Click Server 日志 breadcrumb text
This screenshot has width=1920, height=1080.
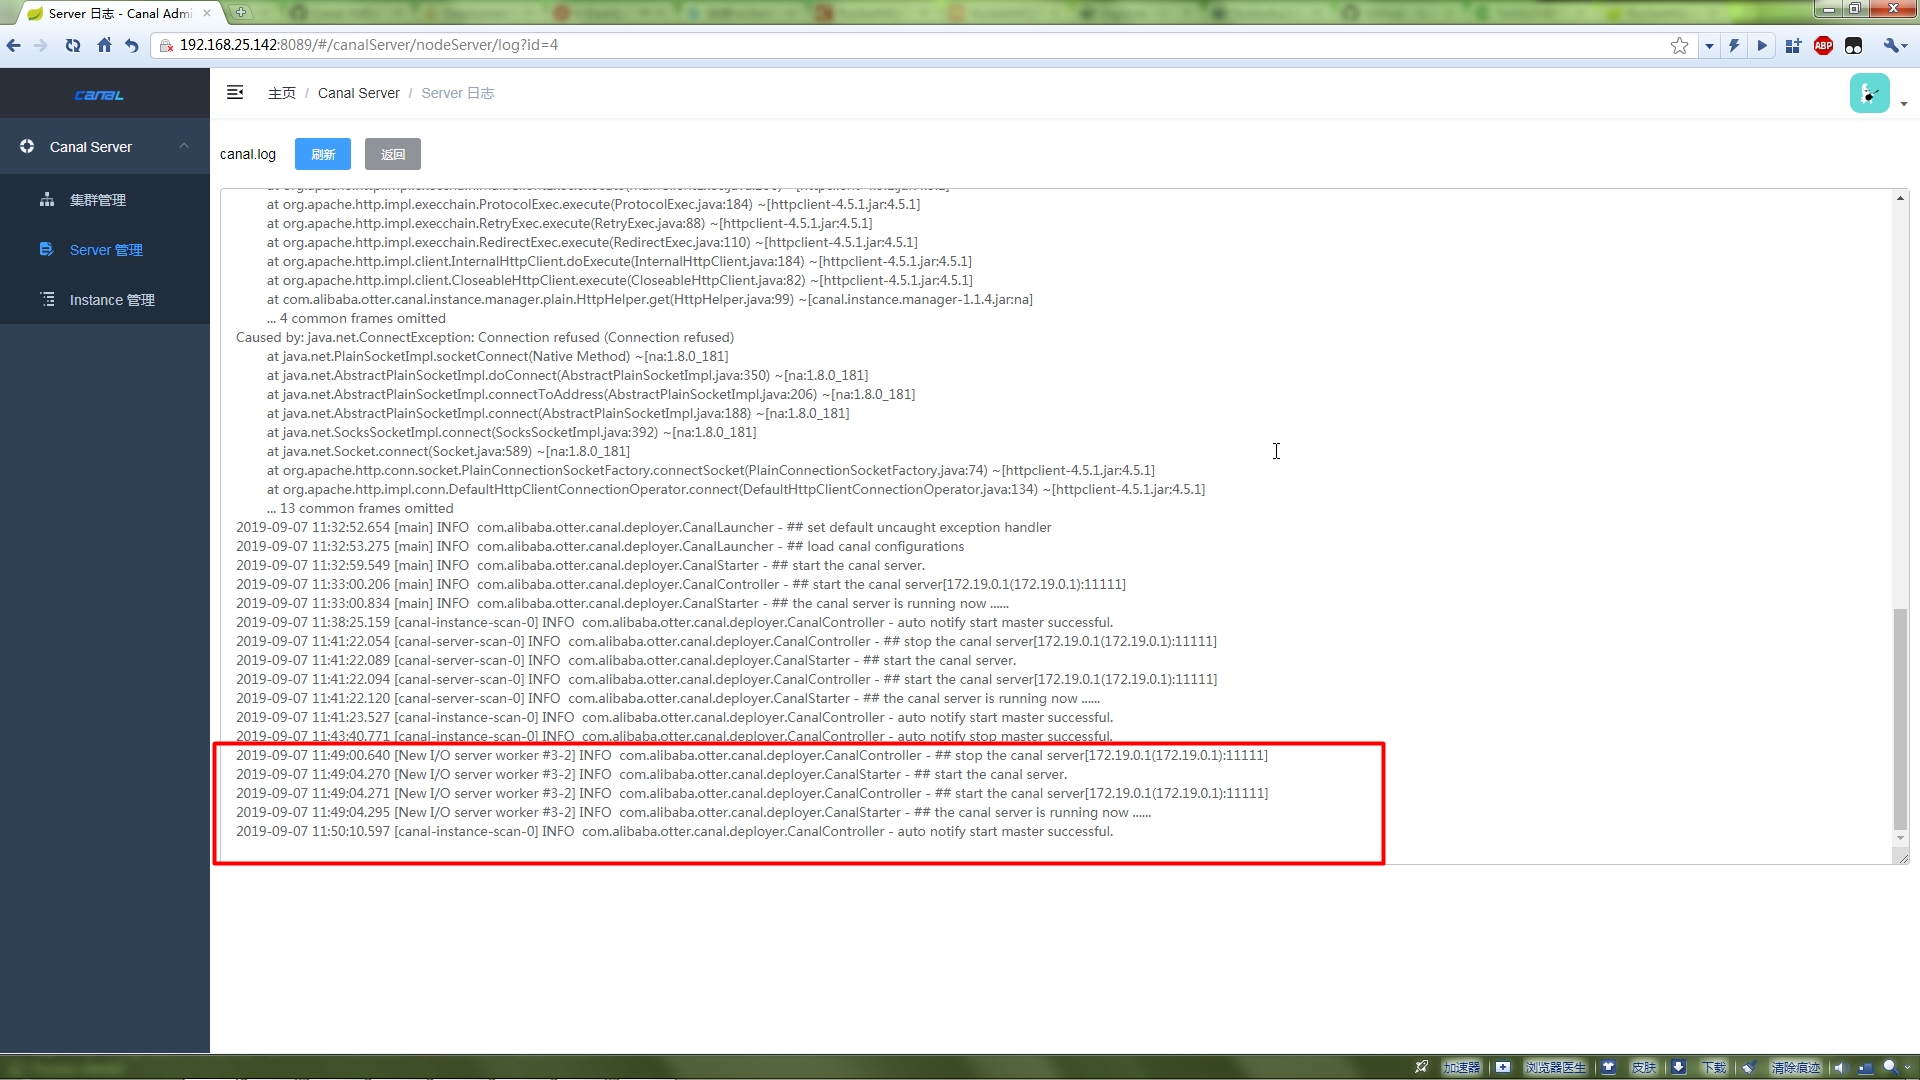[458, 93]
